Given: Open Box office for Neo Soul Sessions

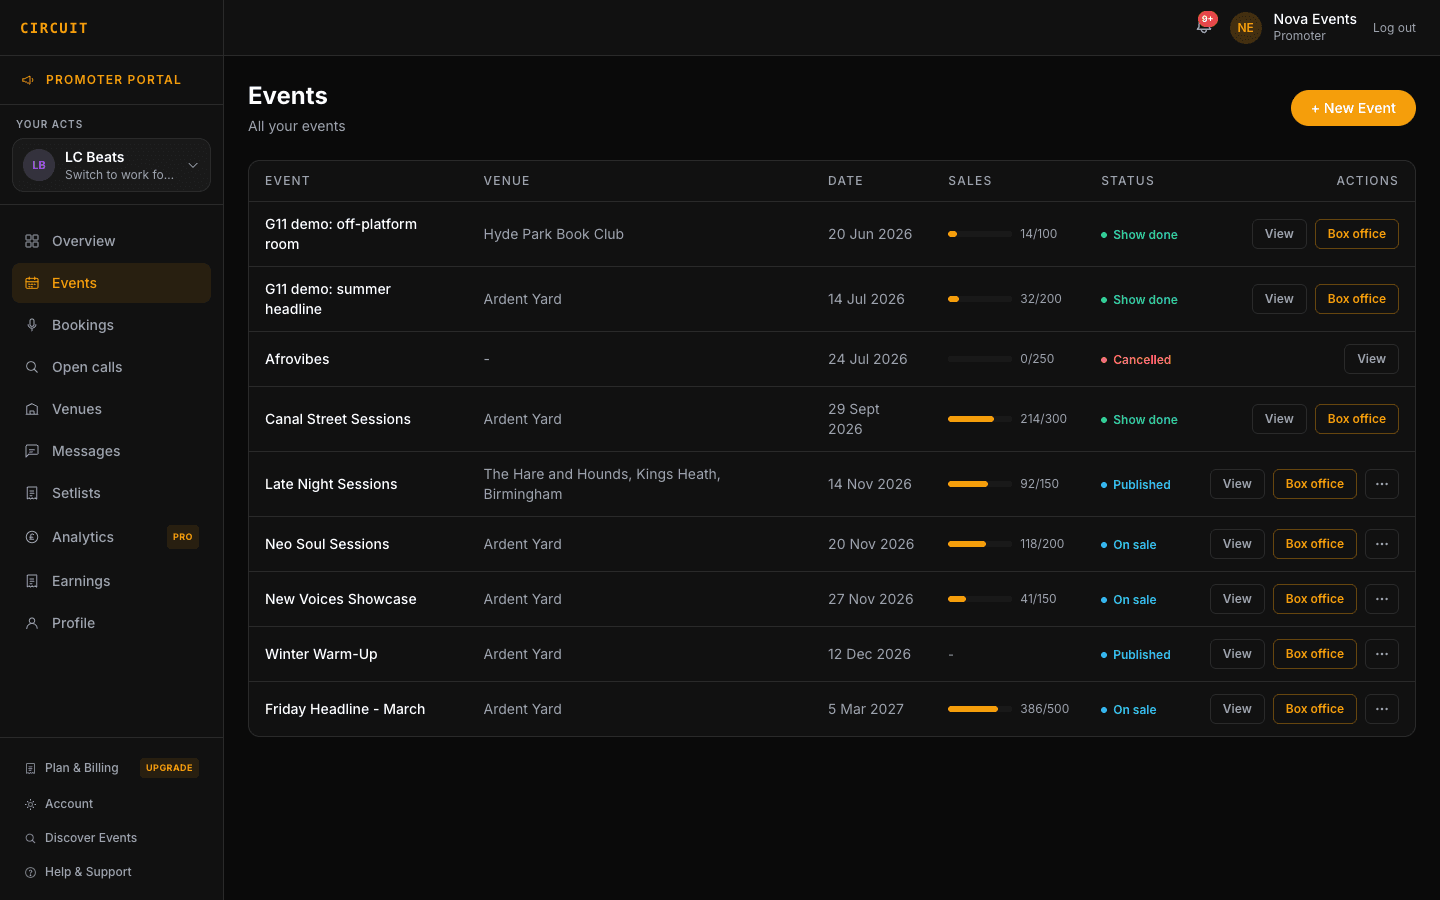Looking at the screenshot, I should click(x=1314, y=544).
